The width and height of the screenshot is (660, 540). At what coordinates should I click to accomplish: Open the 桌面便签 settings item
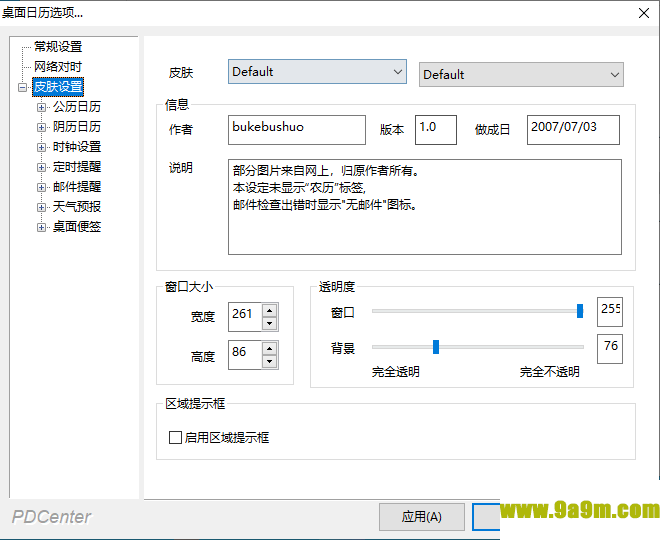[77, 227]
